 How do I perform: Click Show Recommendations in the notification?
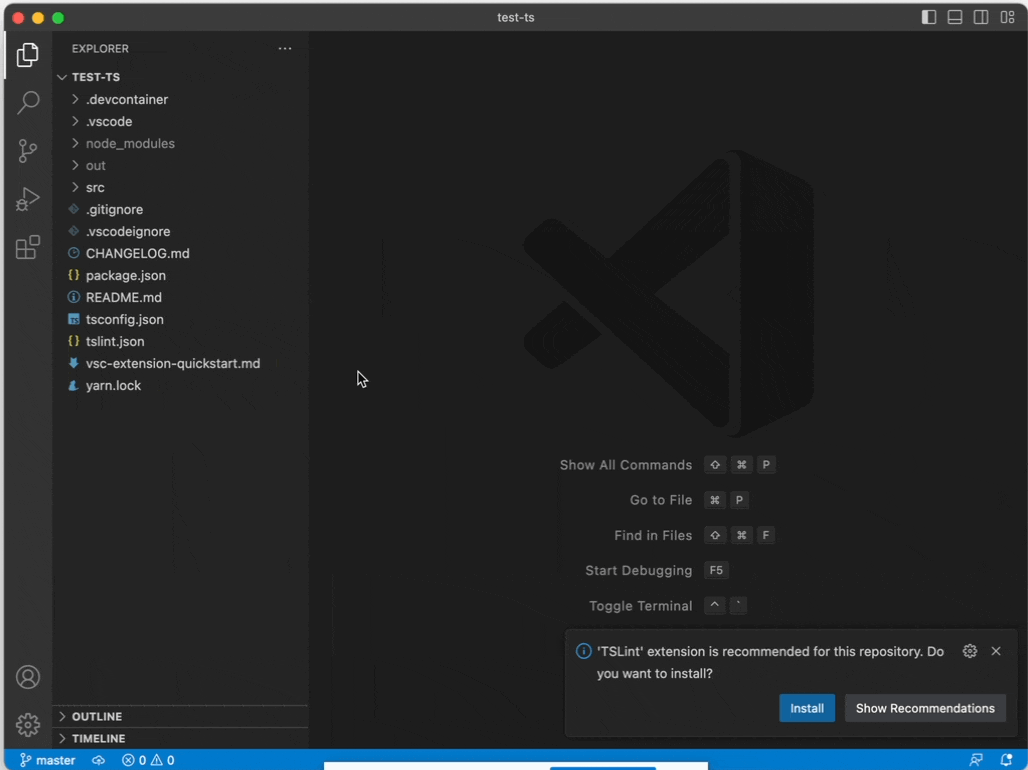[x=925, y=708]
